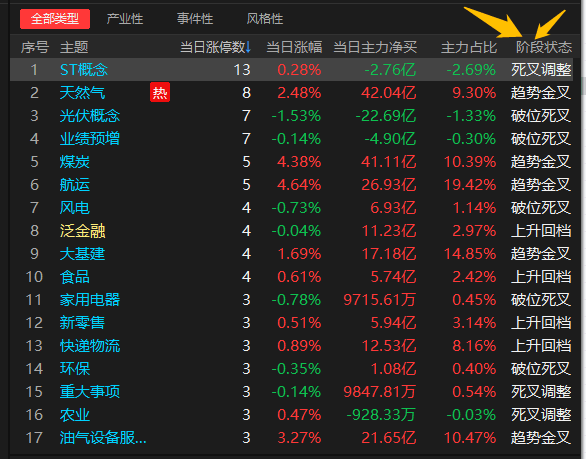This screenshot has height=459, width=586.
Task: Open the 风格性 tab
Action: point(265,19)
